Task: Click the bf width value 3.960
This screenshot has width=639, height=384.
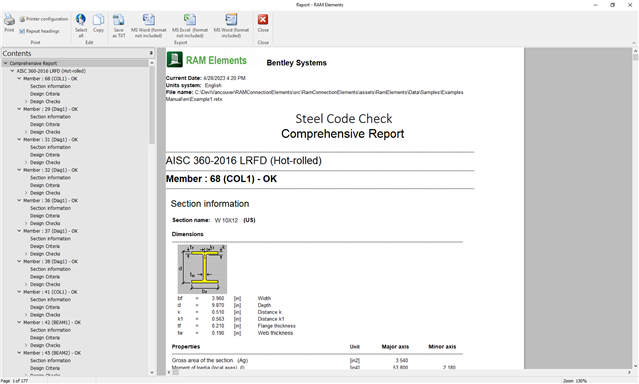Action: [218, 298]
